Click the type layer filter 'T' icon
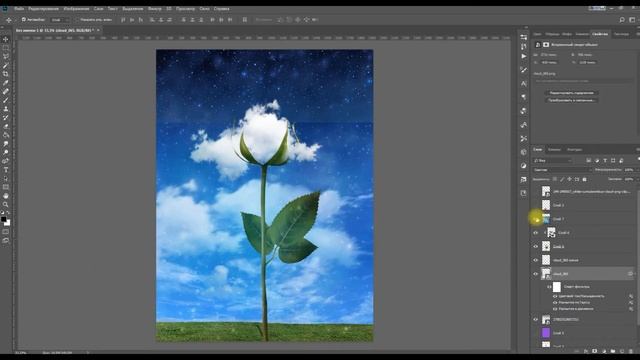Viewport: 640px width, 360px height. (x=605, y=160)
